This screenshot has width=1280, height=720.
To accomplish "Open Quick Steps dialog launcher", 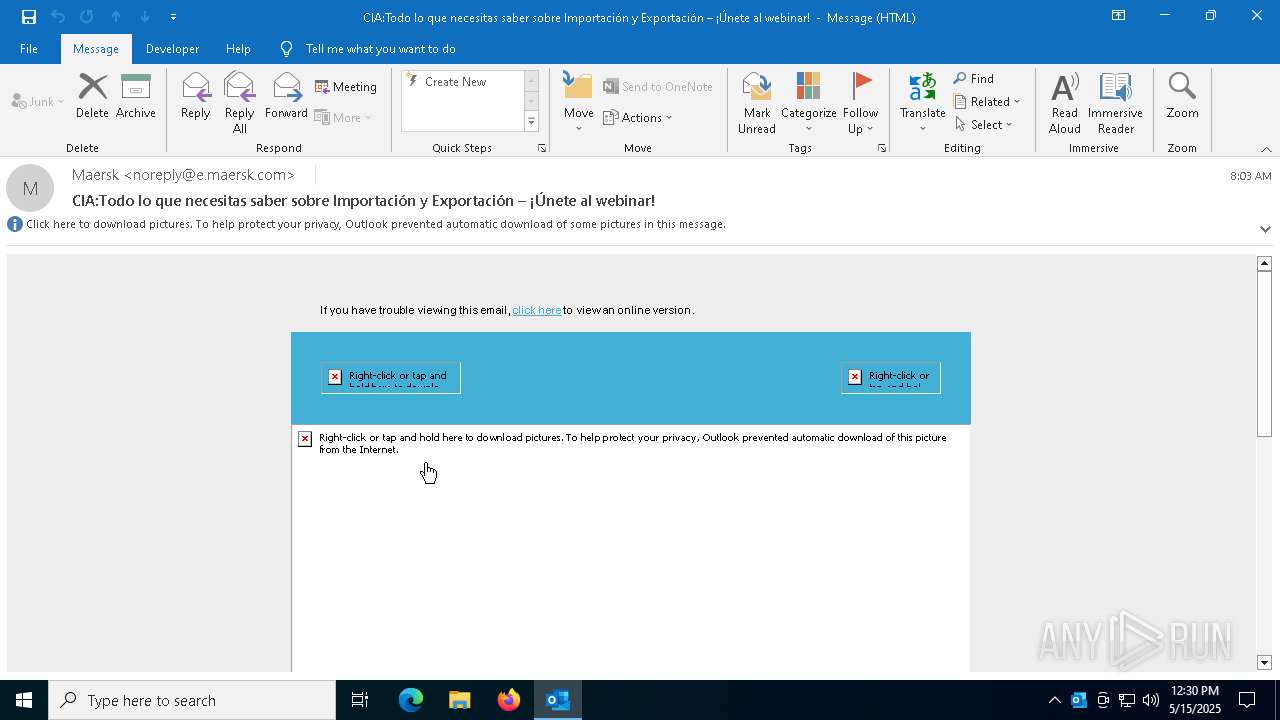I will [542, 148].
